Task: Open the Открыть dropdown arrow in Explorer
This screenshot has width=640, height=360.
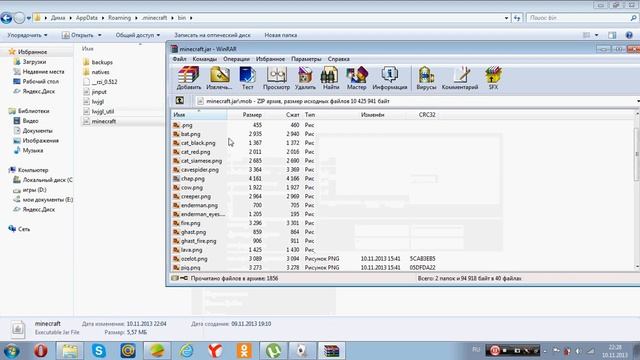Action: tap(100, 35)
